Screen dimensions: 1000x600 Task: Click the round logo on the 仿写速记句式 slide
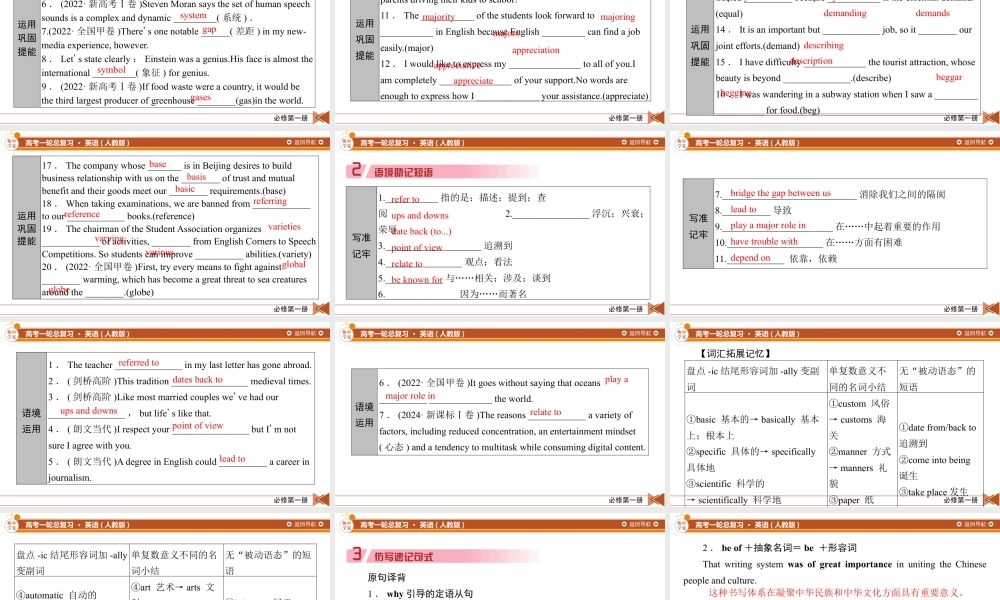pyautogui.click(x=346, y=525)
